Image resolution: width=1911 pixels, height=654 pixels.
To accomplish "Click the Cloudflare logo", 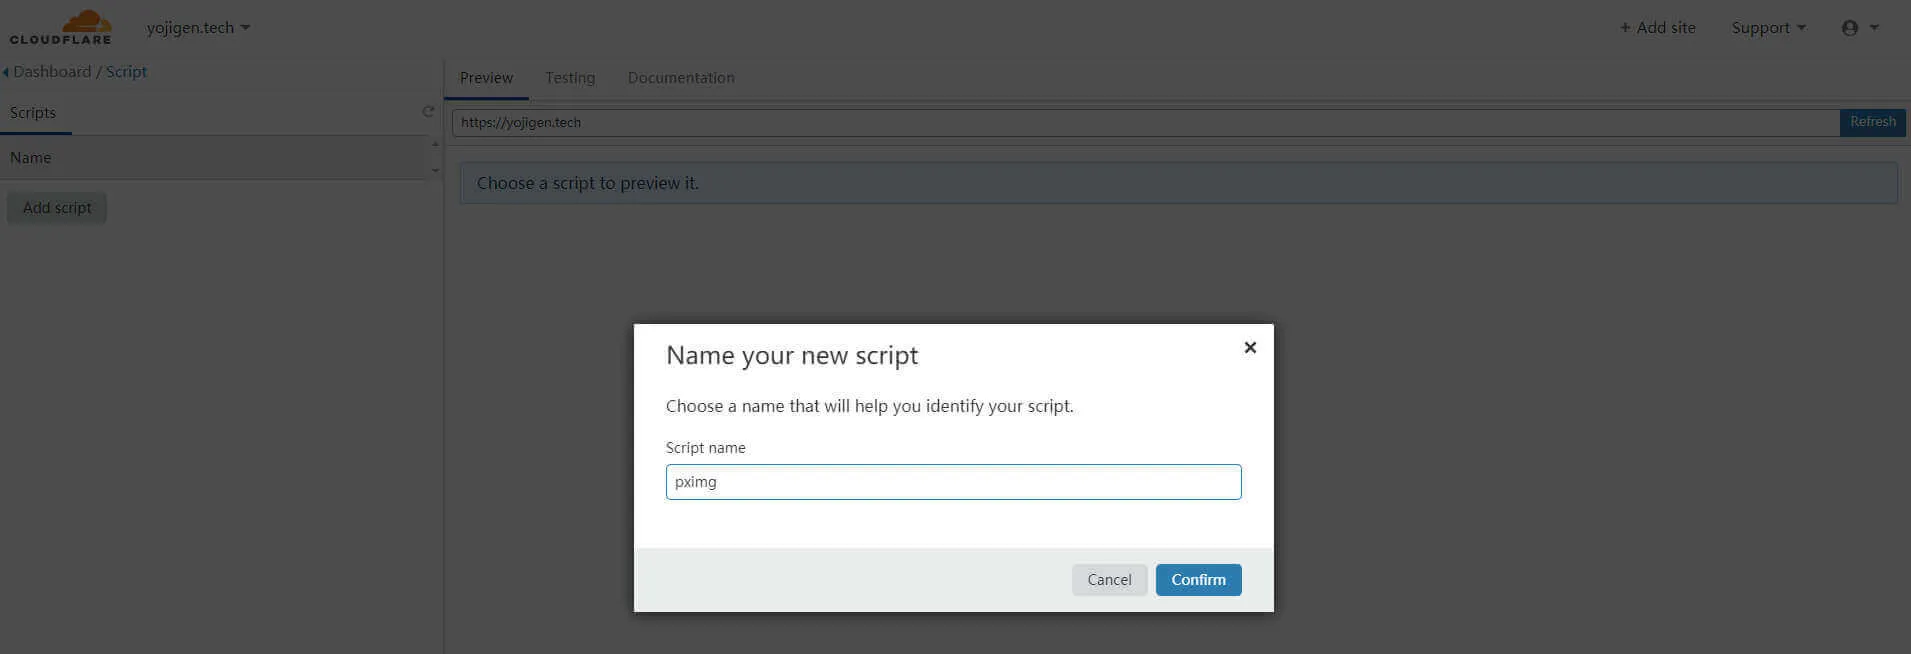I will tap(61, 27).
